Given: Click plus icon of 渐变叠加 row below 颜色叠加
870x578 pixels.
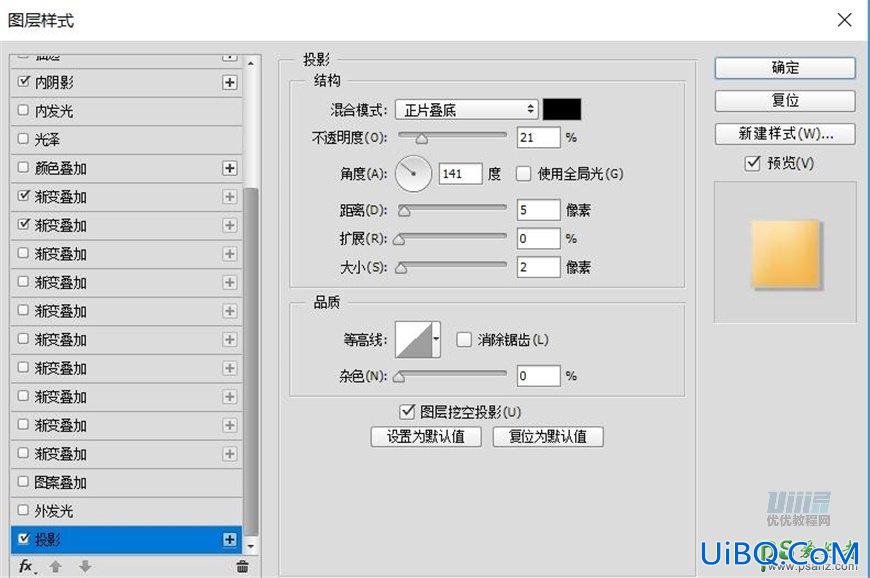Looking at the screenshot, I should [230, 197].
